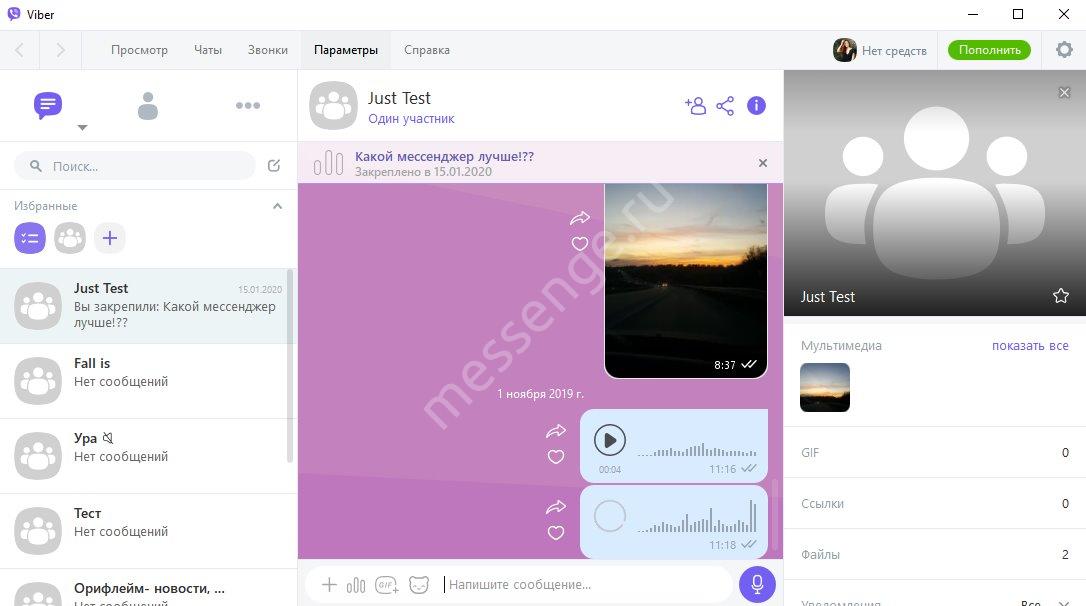Click the attach plus icon in input bar
The width and height of the screenshot is (1086, 606).
[329, 585]
